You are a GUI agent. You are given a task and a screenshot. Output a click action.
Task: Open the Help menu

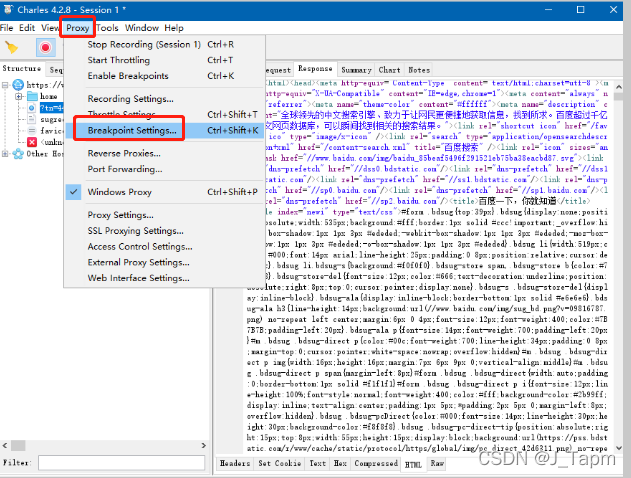tap(174, 28)
